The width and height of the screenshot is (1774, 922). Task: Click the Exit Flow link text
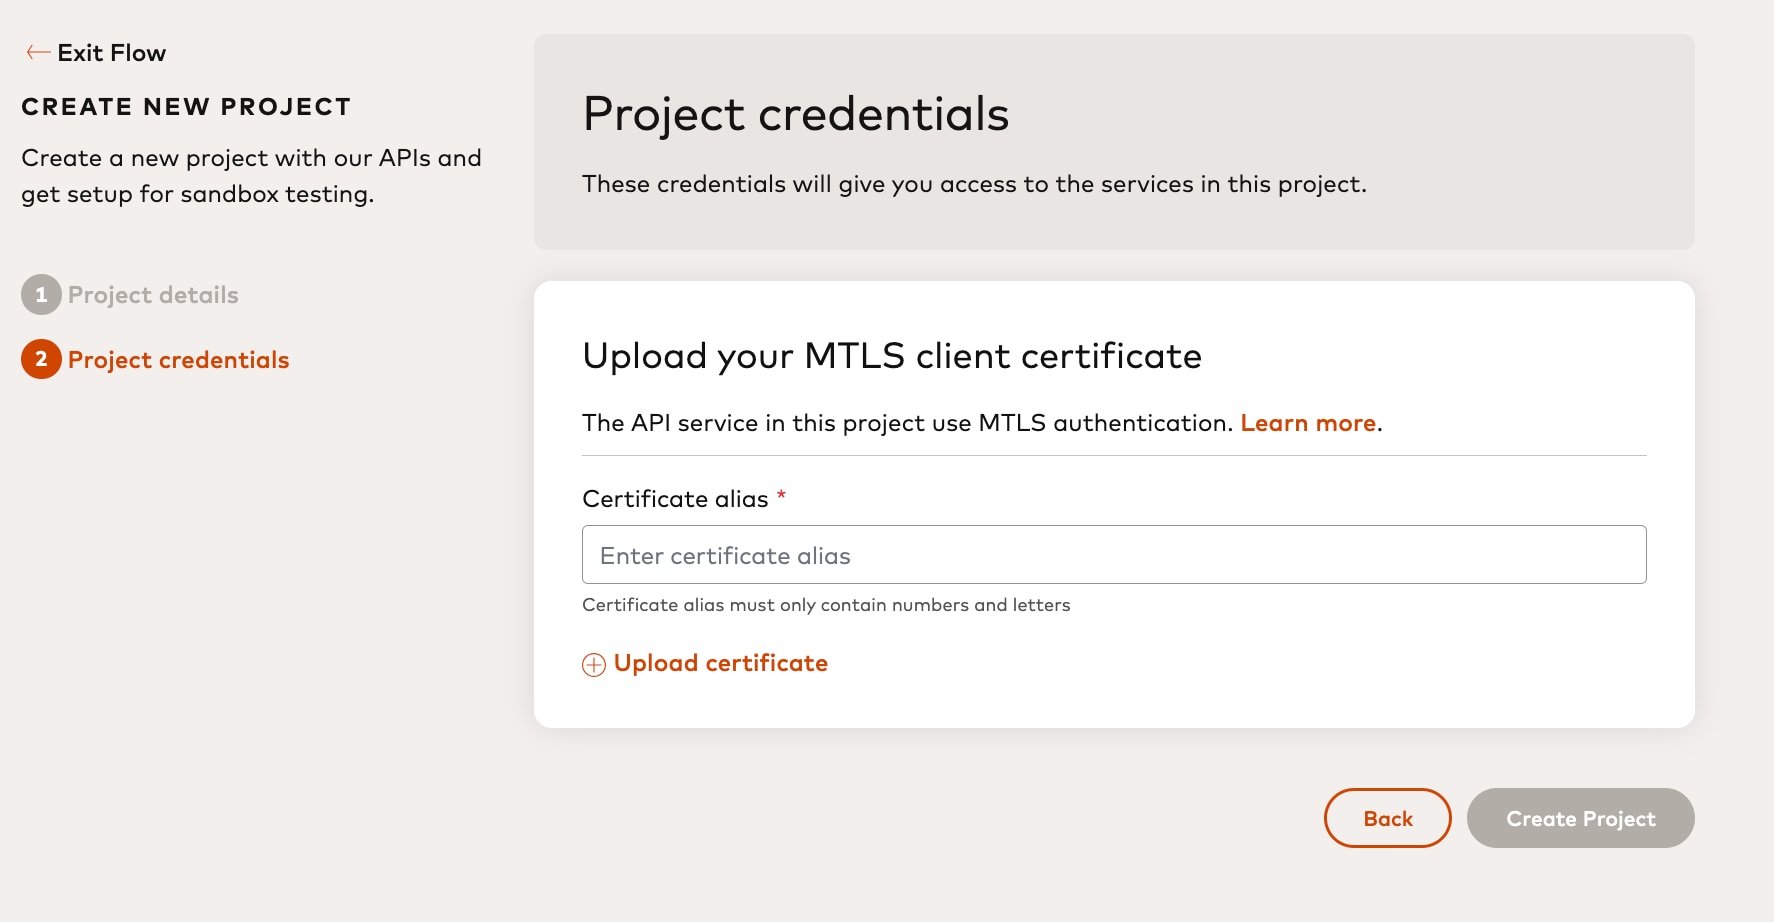pos(111,53)
